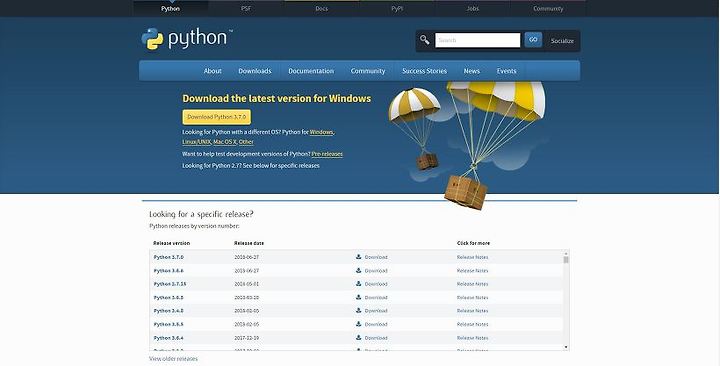Open the Downloads navigation menu

[x=255, y=71]
